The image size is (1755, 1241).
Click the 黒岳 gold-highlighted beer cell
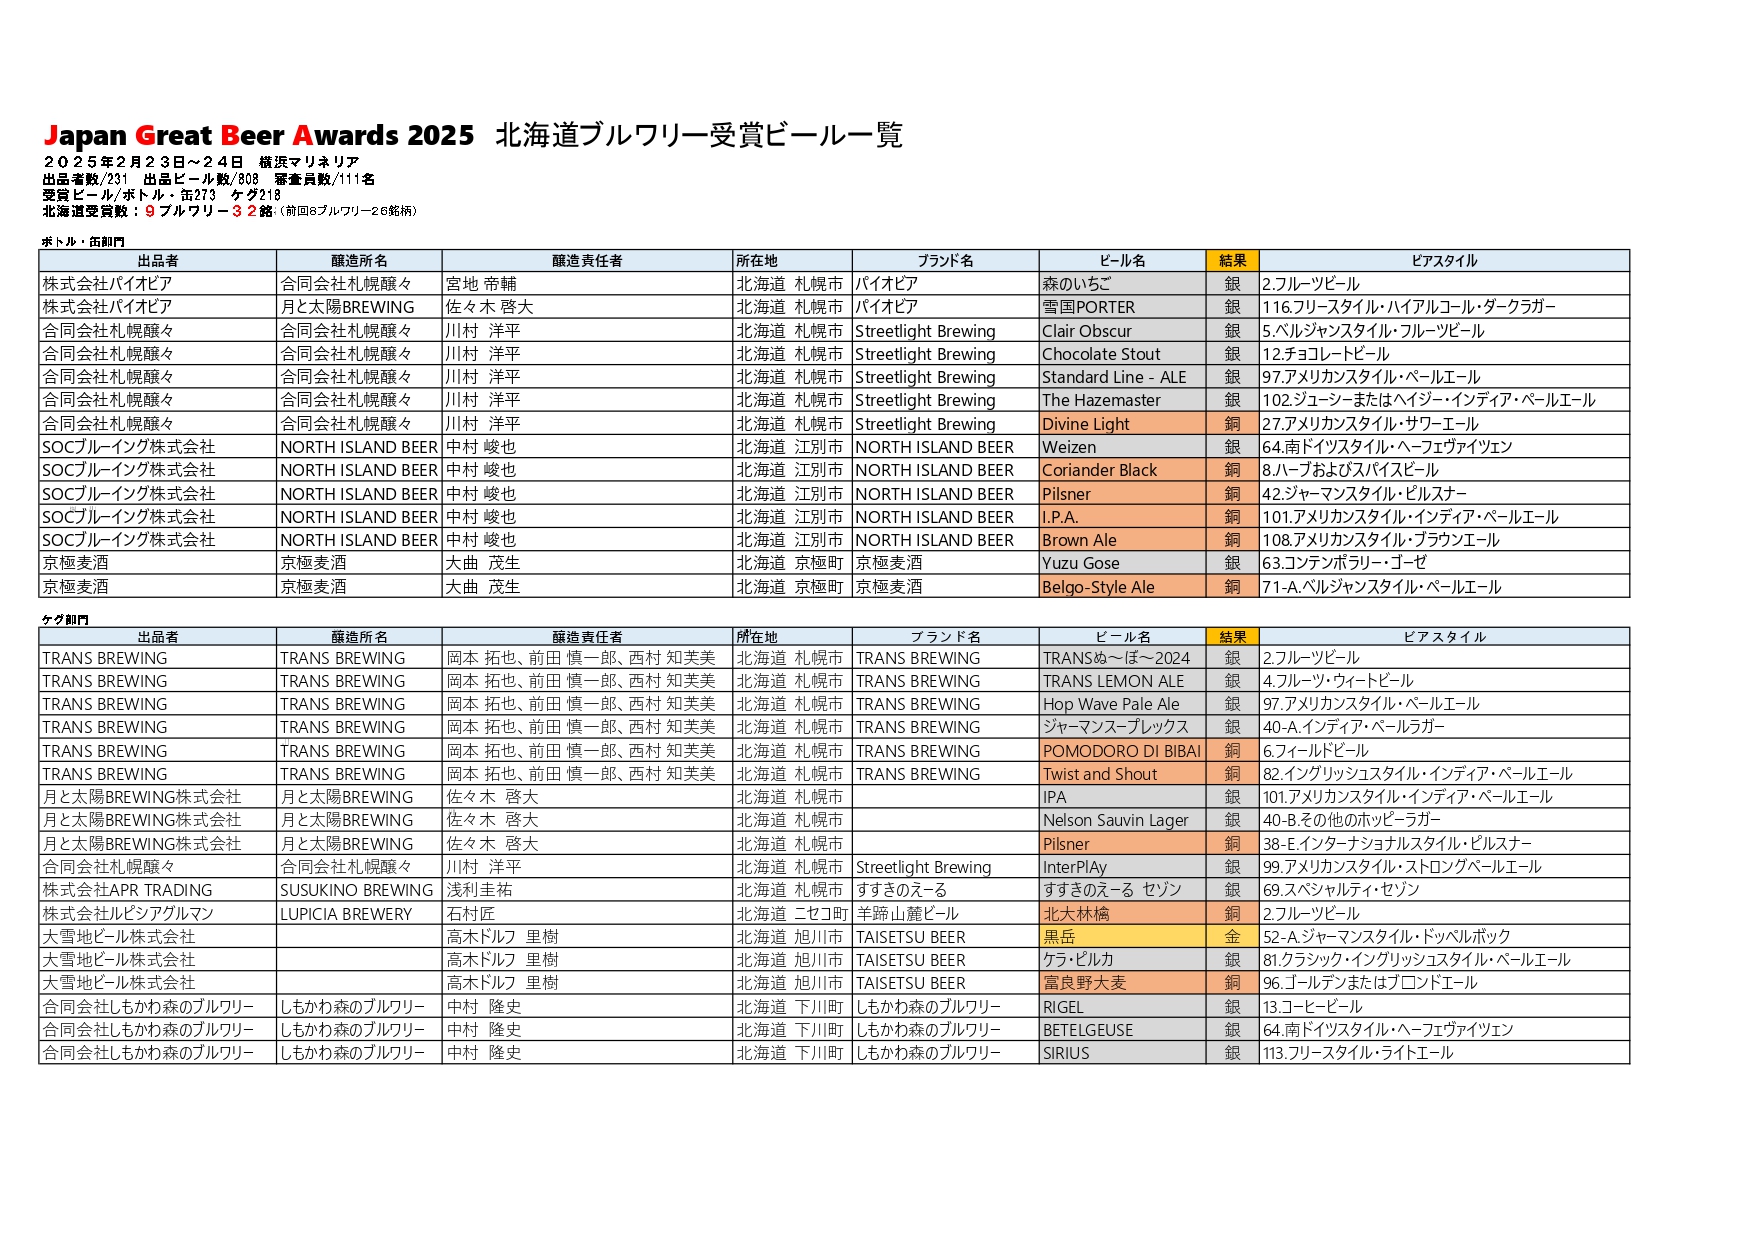pyautogui.click(x=1122, y=937)
